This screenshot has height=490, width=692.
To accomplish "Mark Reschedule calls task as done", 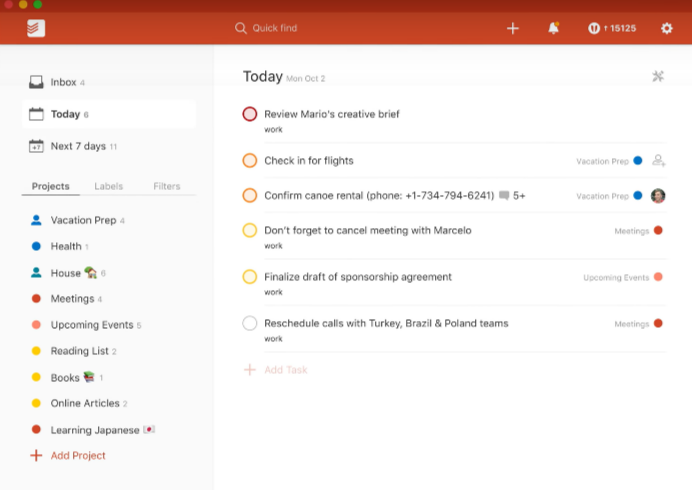I will click(x=250, y=323).
